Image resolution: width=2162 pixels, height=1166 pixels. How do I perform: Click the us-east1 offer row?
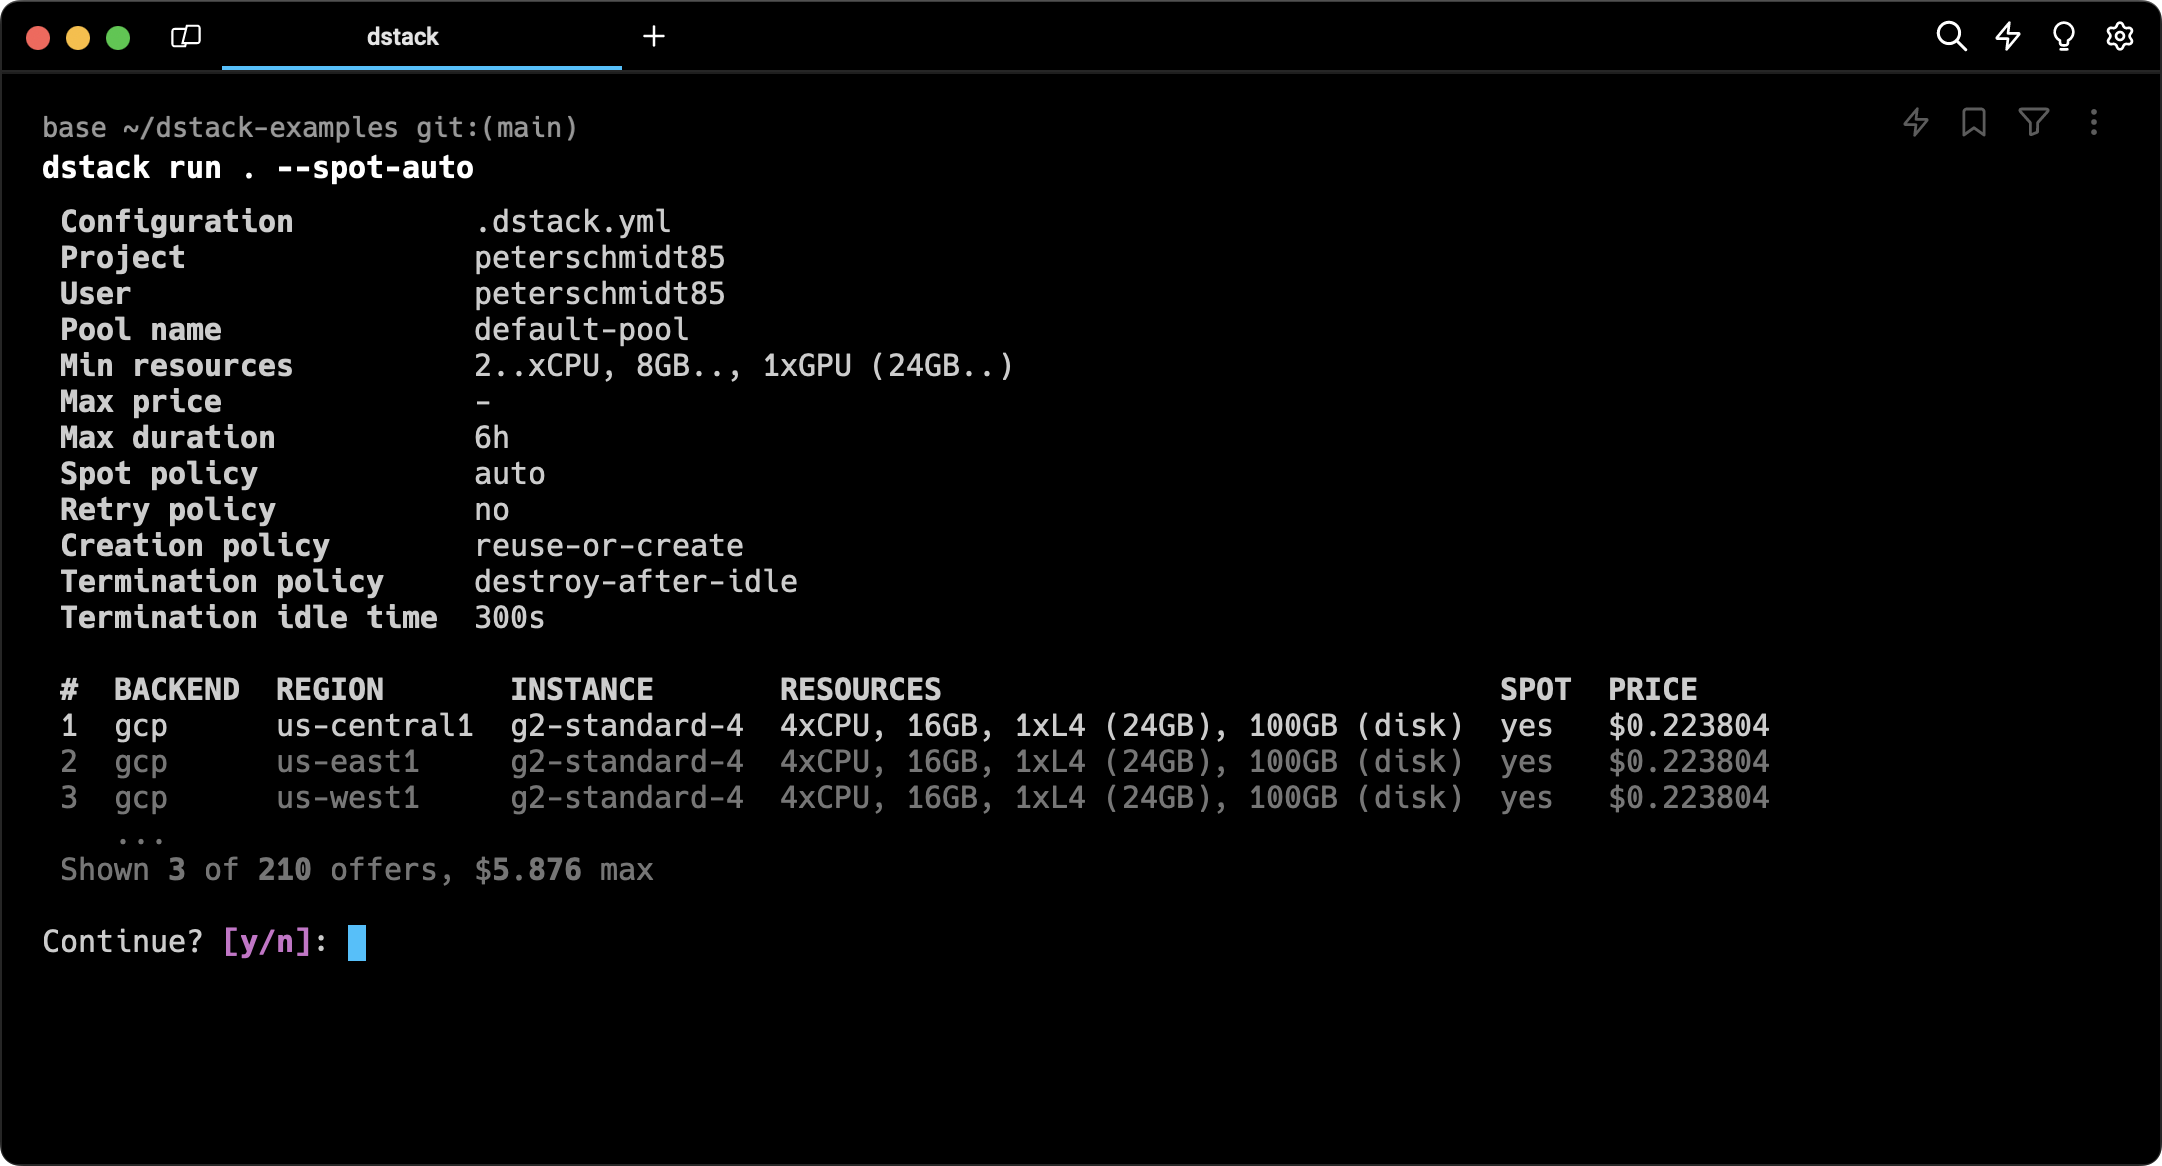(x=347, y=762)
